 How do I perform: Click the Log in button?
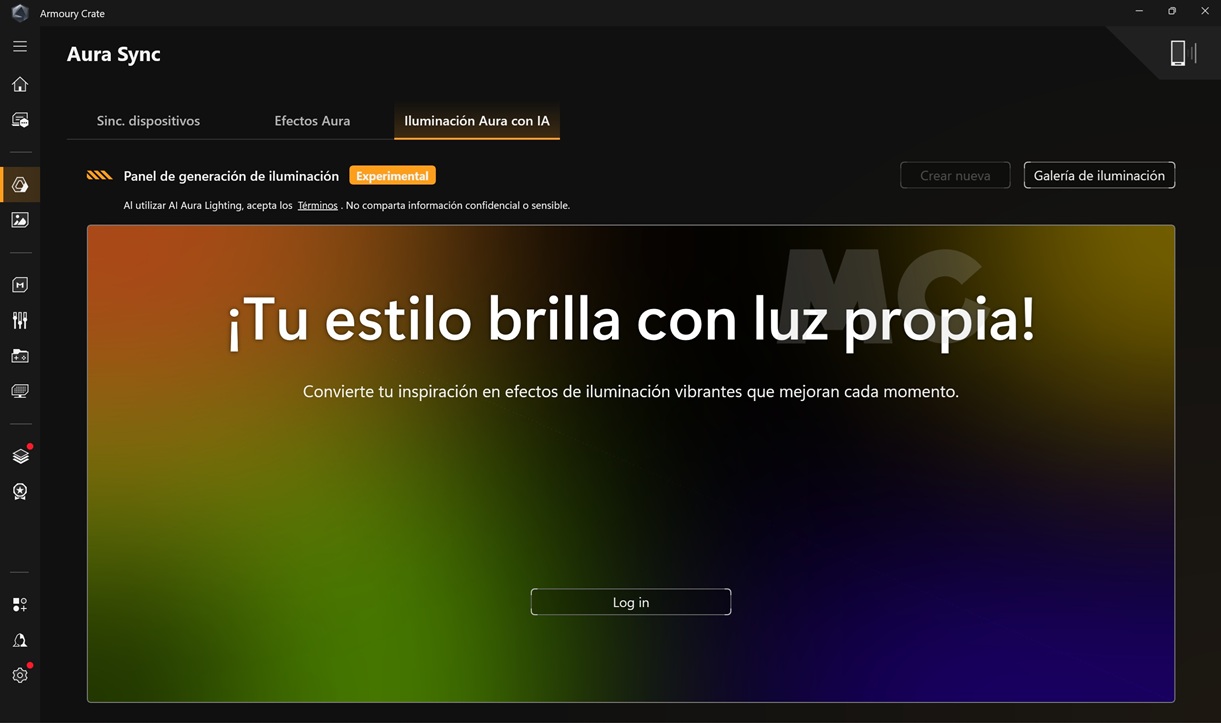point(631,602)
